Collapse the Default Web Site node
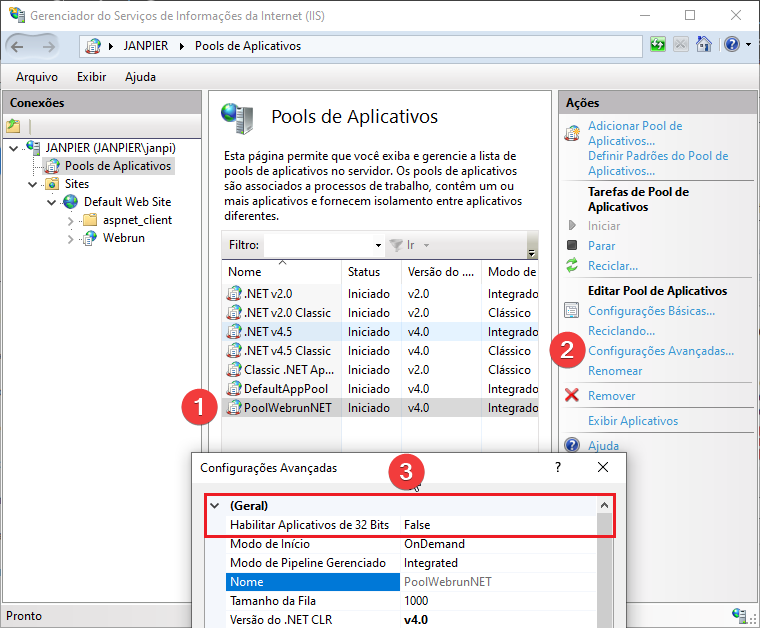 (x=51, y=202)
